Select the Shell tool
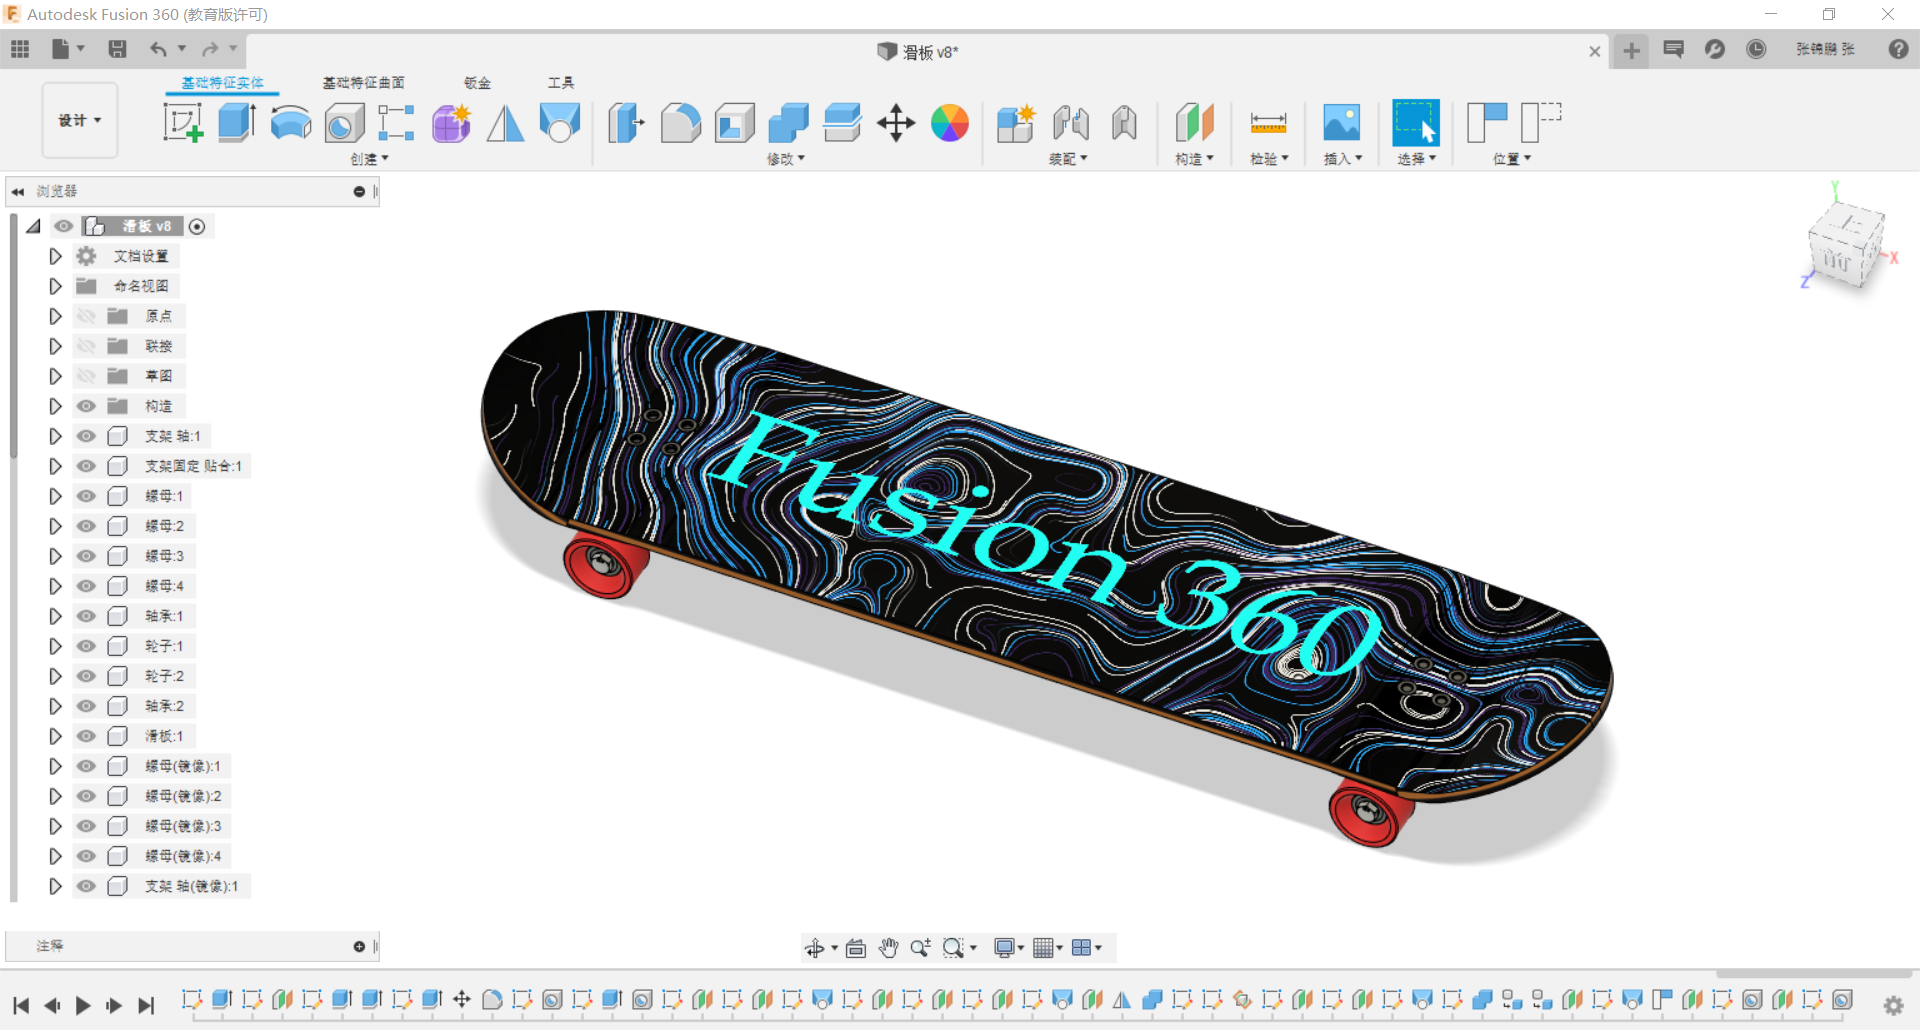The width and height of the screenshot is (1920, 1030). [735, 123]
